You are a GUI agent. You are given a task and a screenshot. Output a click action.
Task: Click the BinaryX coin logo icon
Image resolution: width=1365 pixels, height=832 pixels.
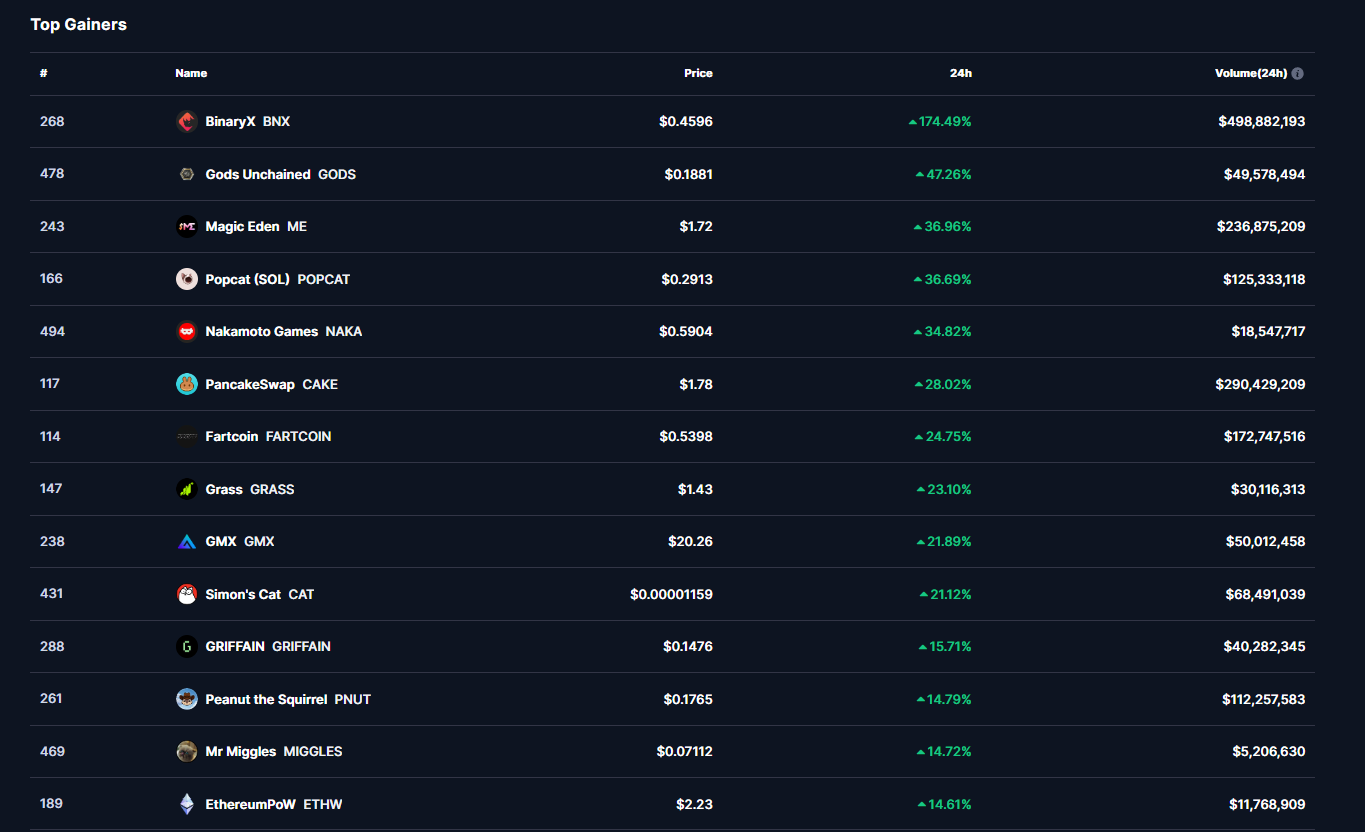point(187,122)
